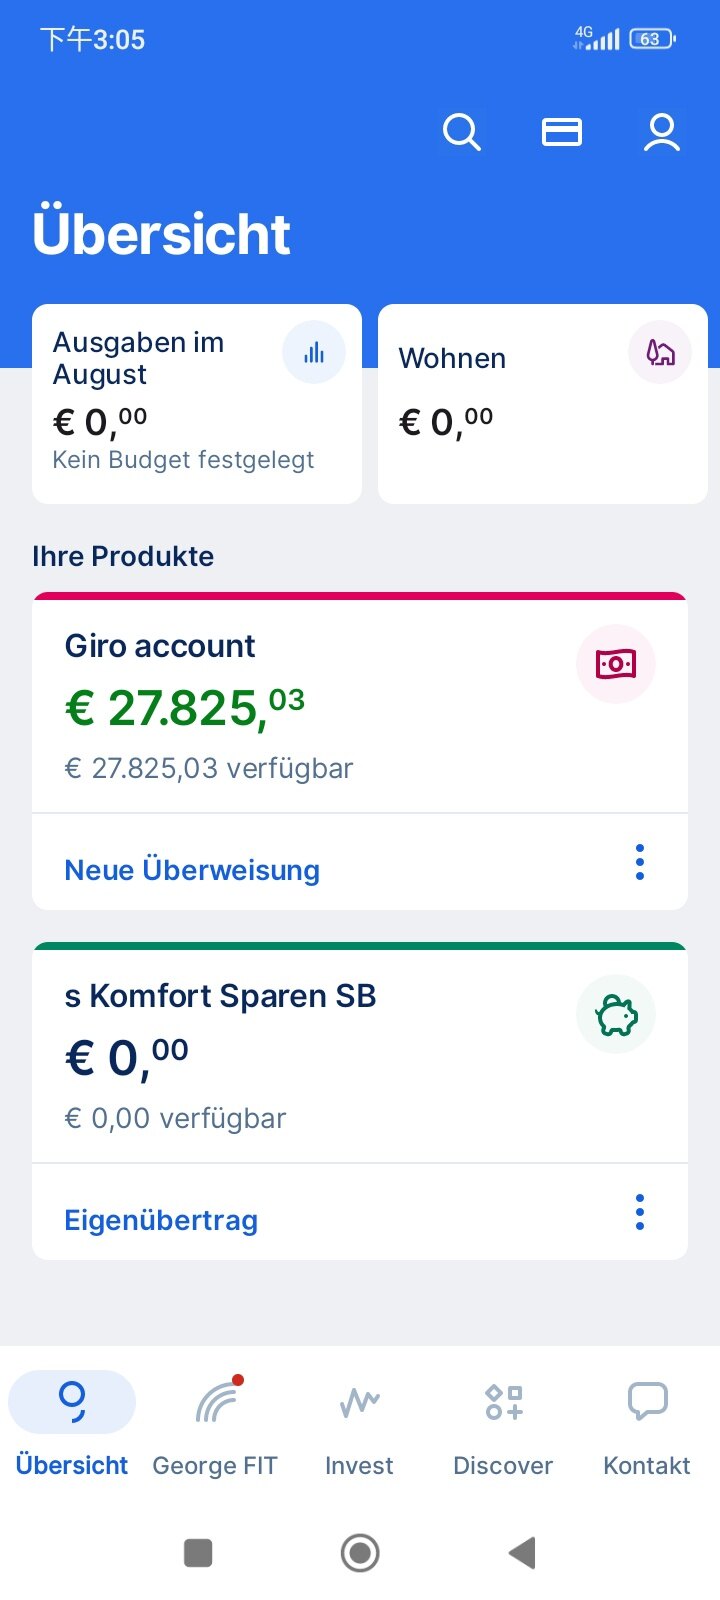The height and width of the screenshot is (1600, 720).
Task: Start a Neue Überweisung
Action: click(192, 870)
